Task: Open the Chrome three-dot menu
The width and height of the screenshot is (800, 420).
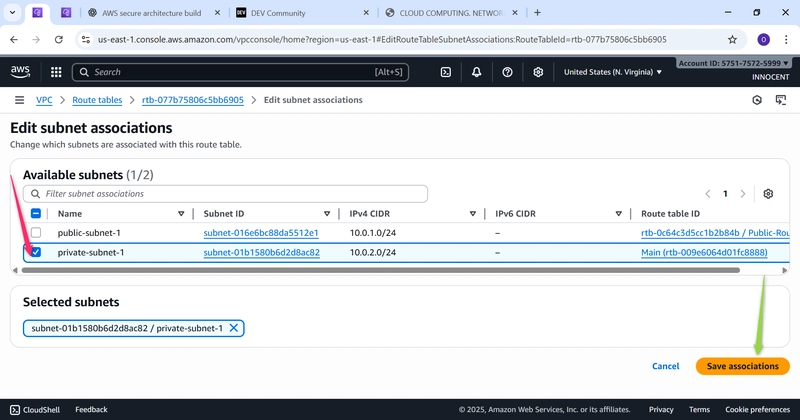Action: pos(786,39)
